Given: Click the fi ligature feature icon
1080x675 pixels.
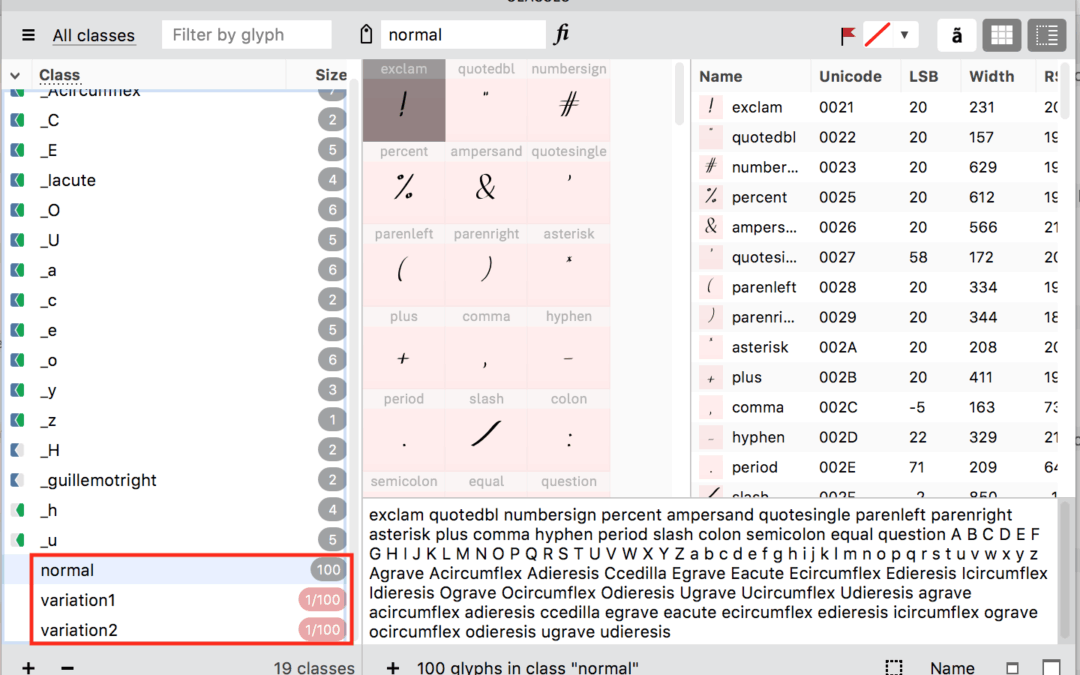Looking at the screenshot, I should [562, 35].
